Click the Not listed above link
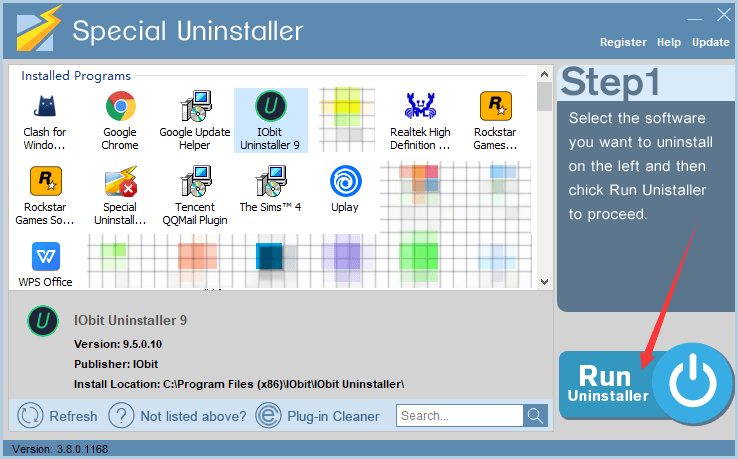The width and height of the screenshot is (738, 459). [176, 416]
